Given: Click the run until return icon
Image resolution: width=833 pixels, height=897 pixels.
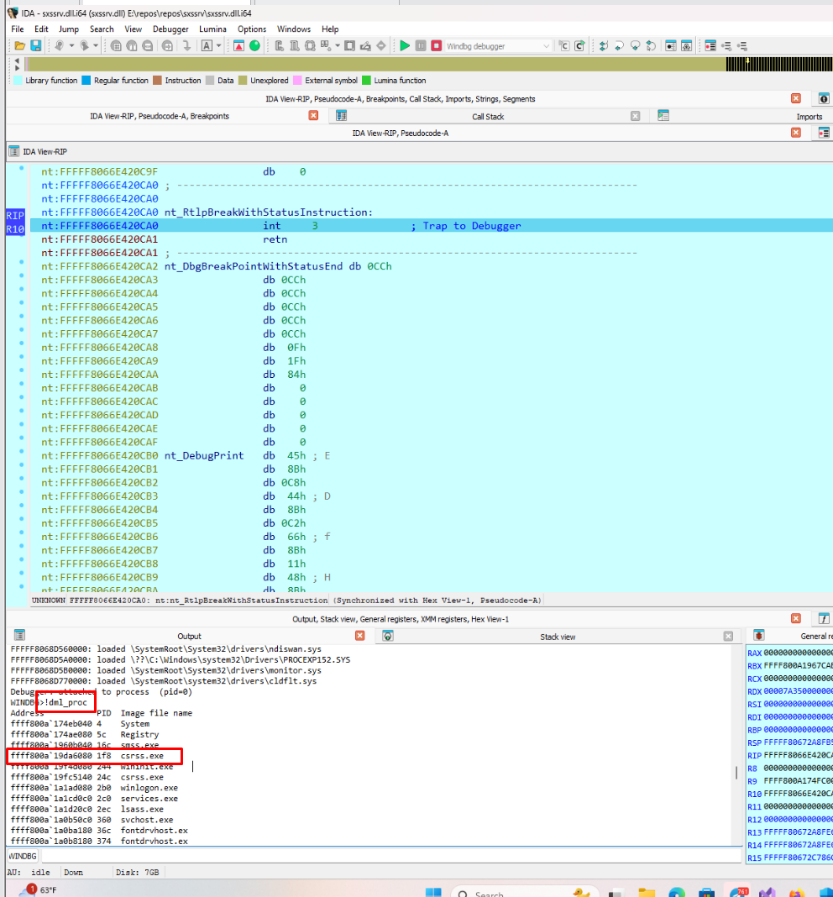Looking at the screenshot, I should click(635, 46).
